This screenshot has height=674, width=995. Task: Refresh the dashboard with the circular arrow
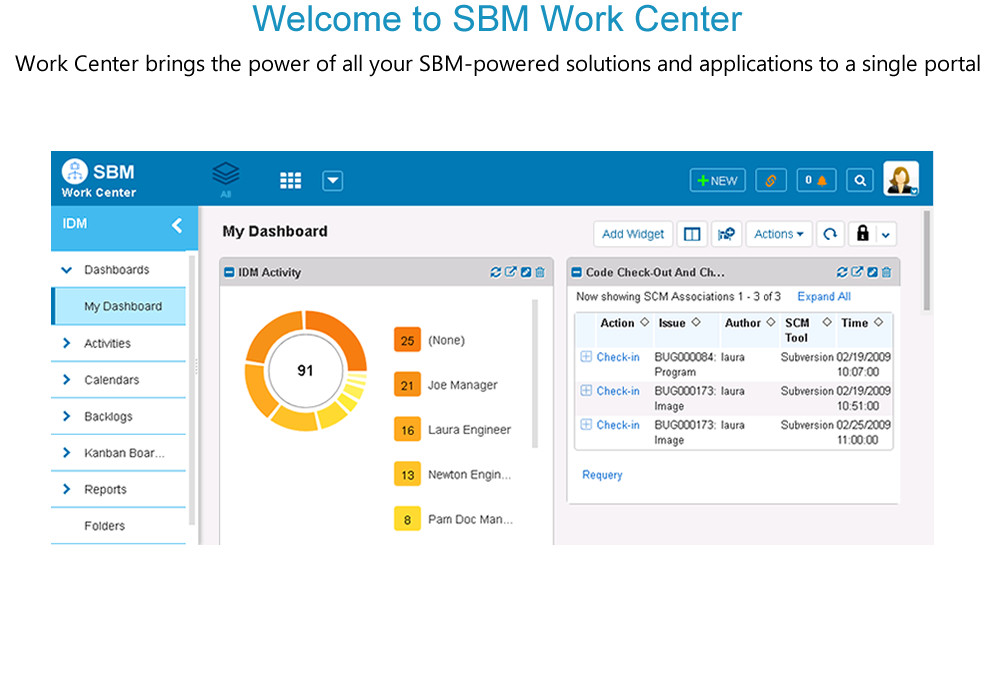coord(829,234)
